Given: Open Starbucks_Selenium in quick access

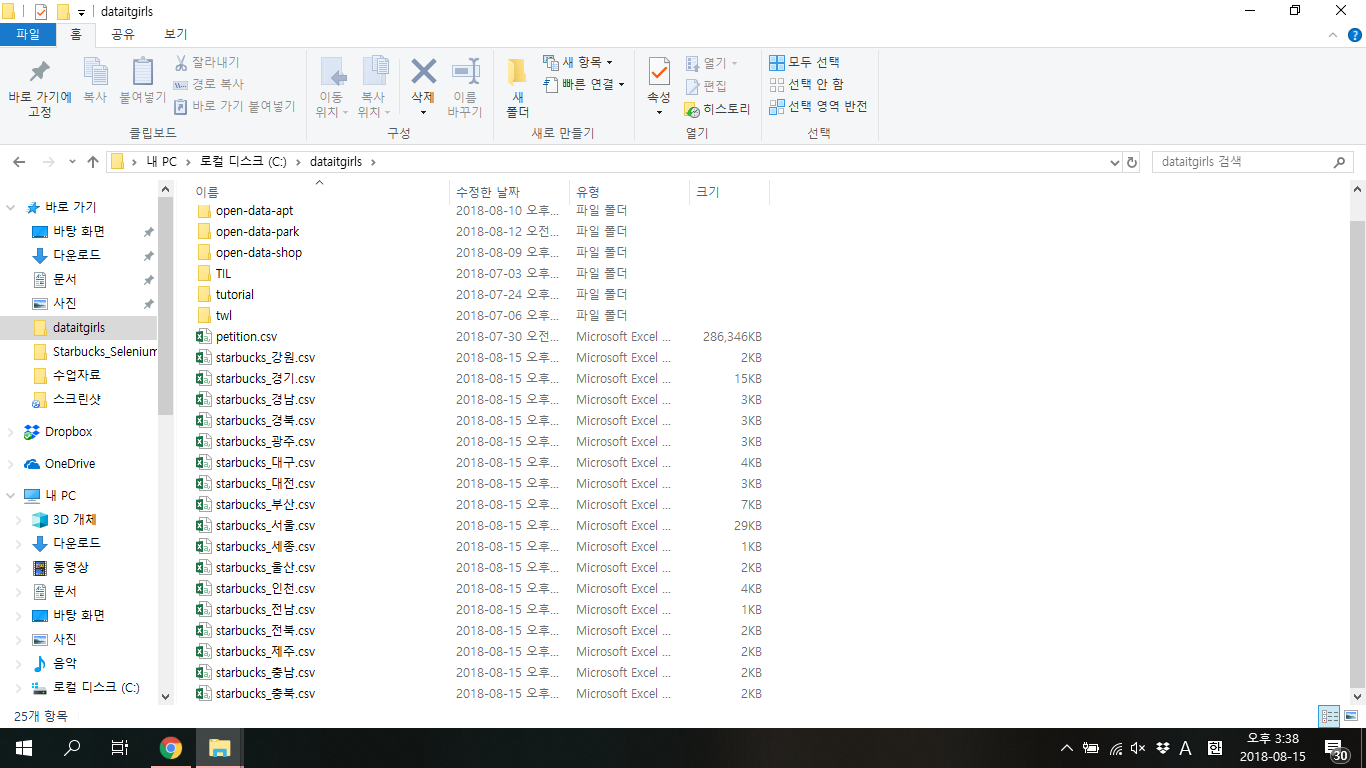Looking at the screenshot, I should click(95, 352).
